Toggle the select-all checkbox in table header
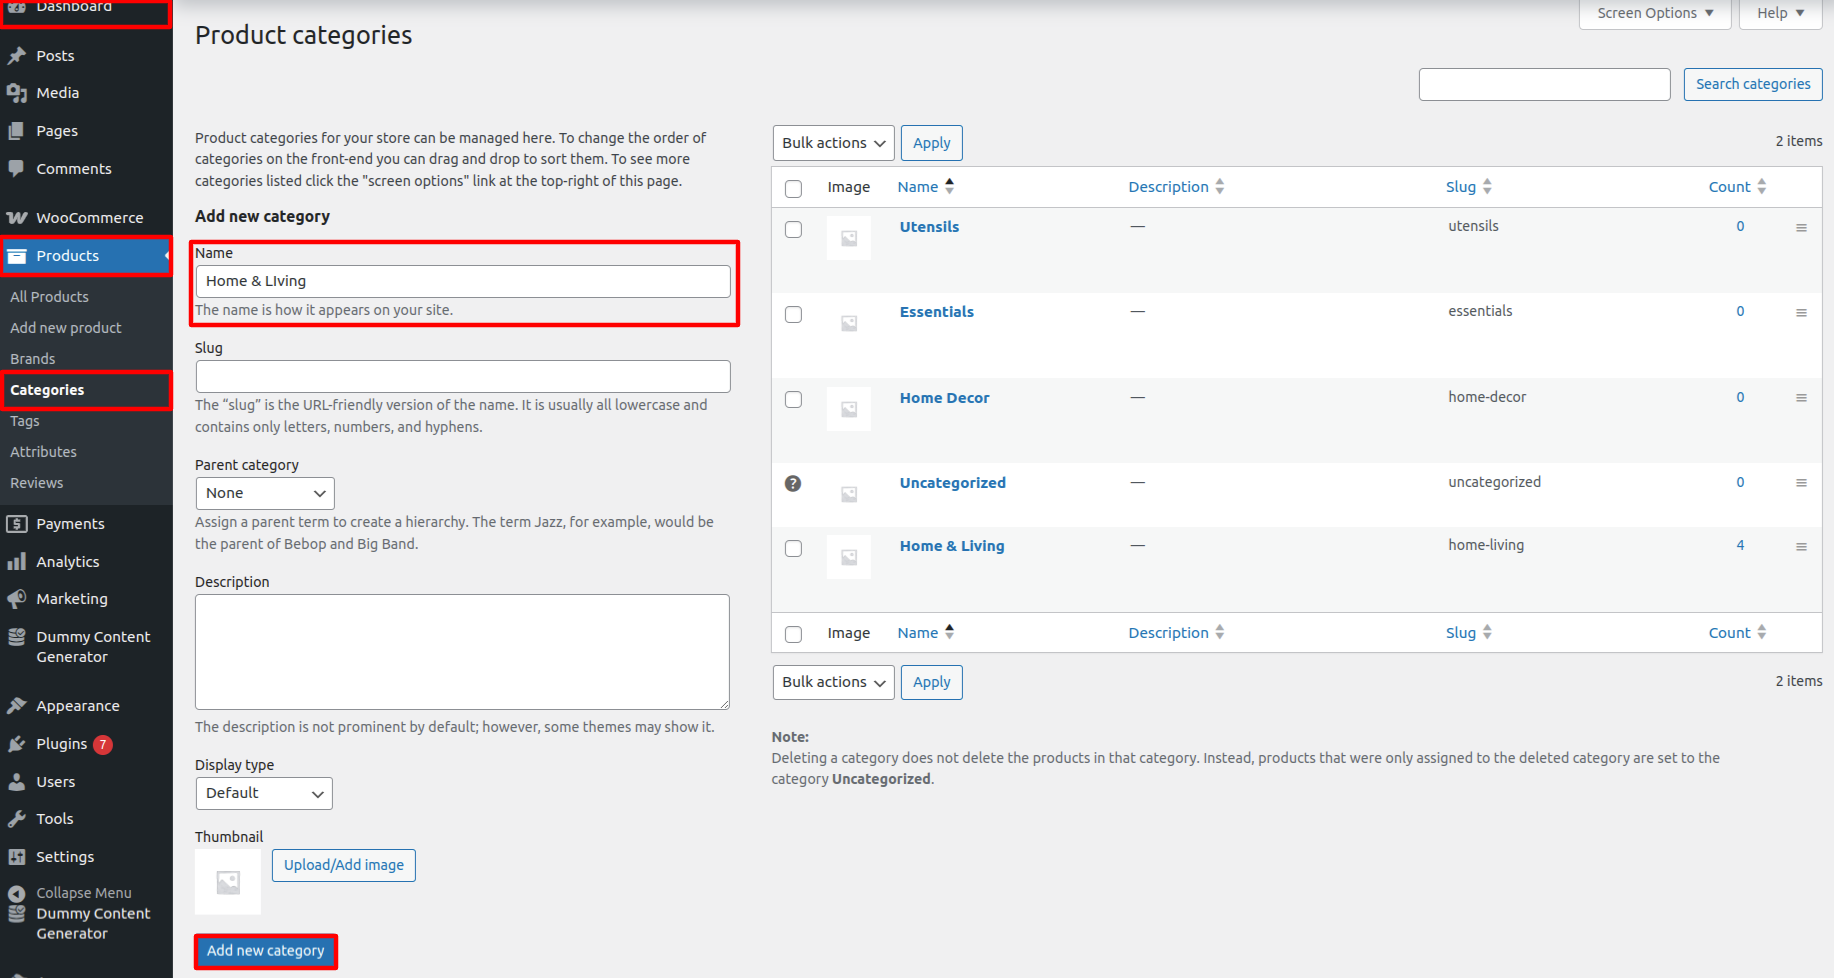This screenshot has width=1834, height=978. click(x=794, y=189)
